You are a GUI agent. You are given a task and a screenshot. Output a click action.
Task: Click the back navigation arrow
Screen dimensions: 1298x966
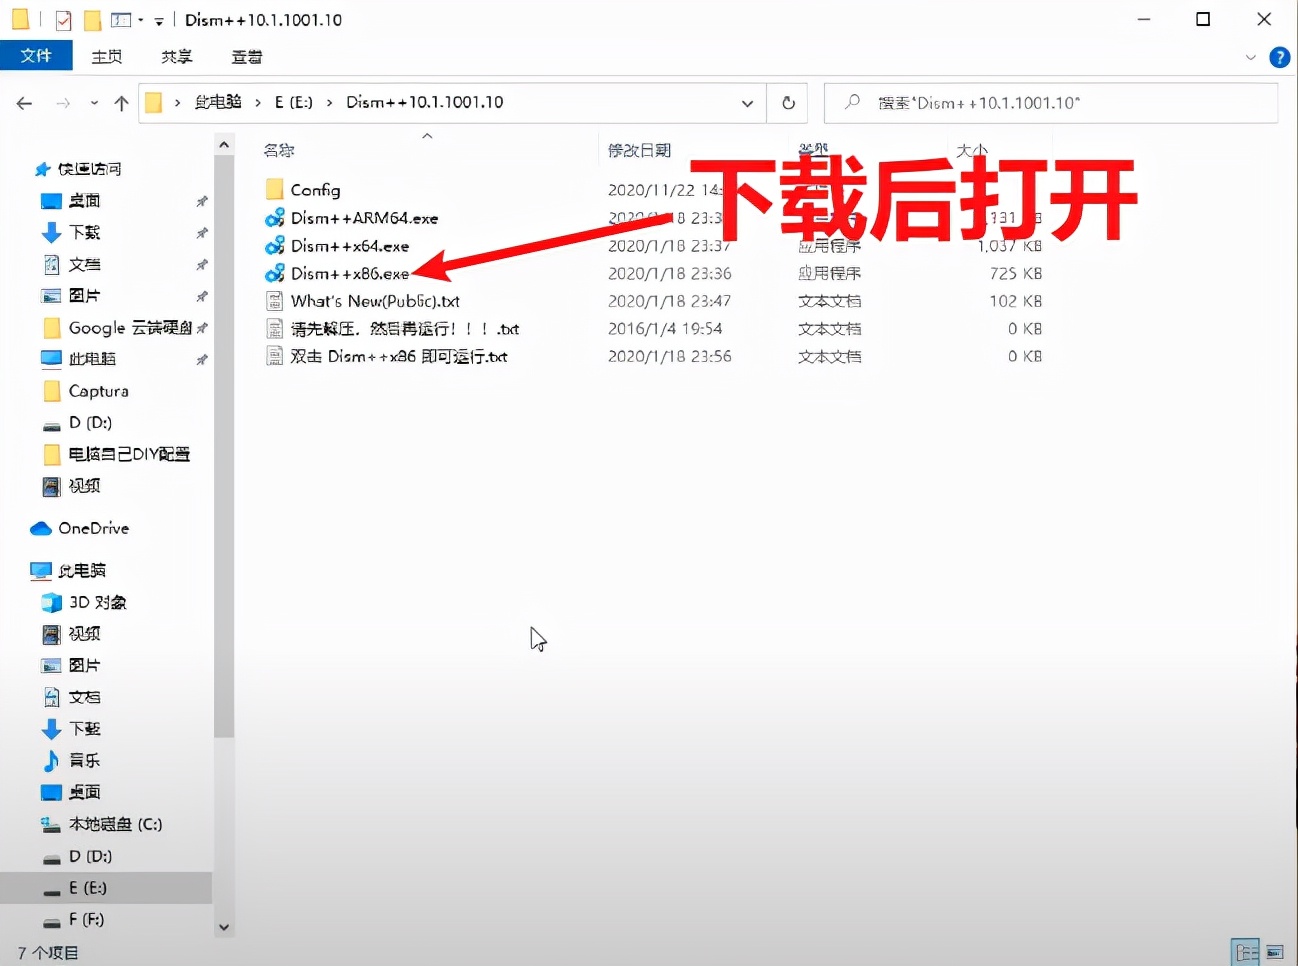click(24, 102)
